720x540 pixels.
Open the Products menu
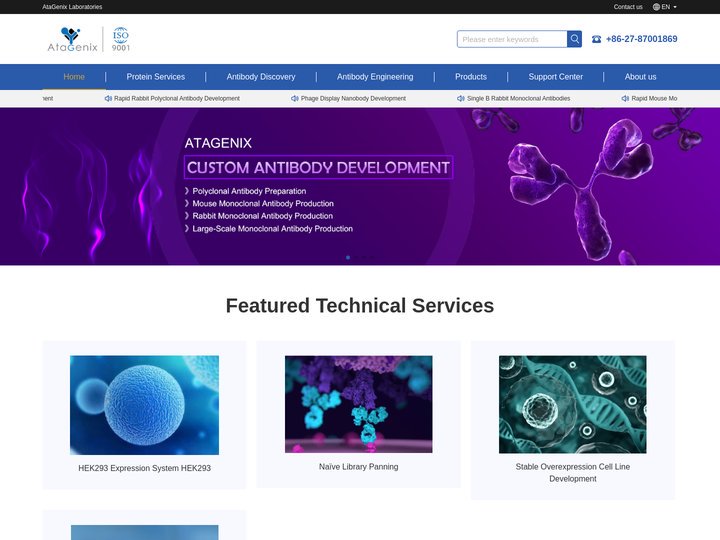pos(471,77)
